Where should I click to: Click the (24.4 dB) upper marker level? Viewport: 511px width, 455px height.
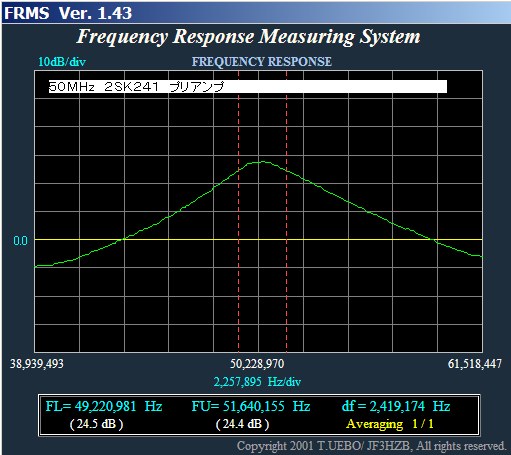pyautogui.click(x=242, y=424)
